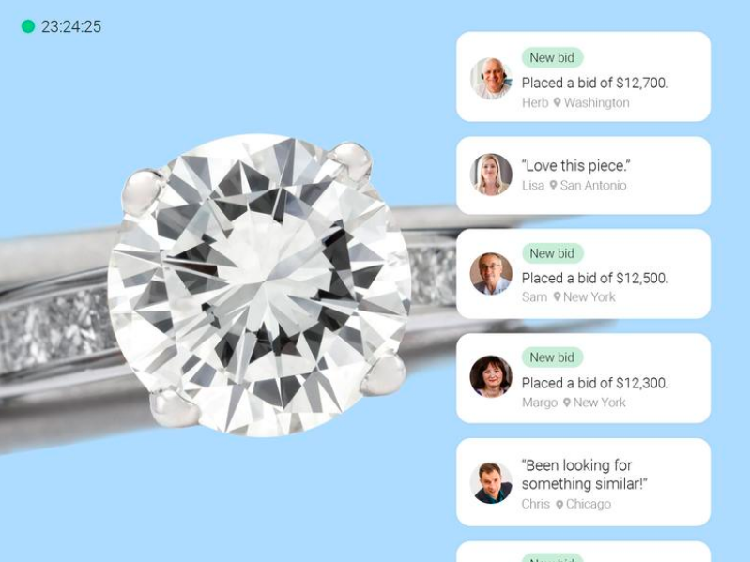
Task: Click location pin next to Chicago
Action: [x=559, y=504]
